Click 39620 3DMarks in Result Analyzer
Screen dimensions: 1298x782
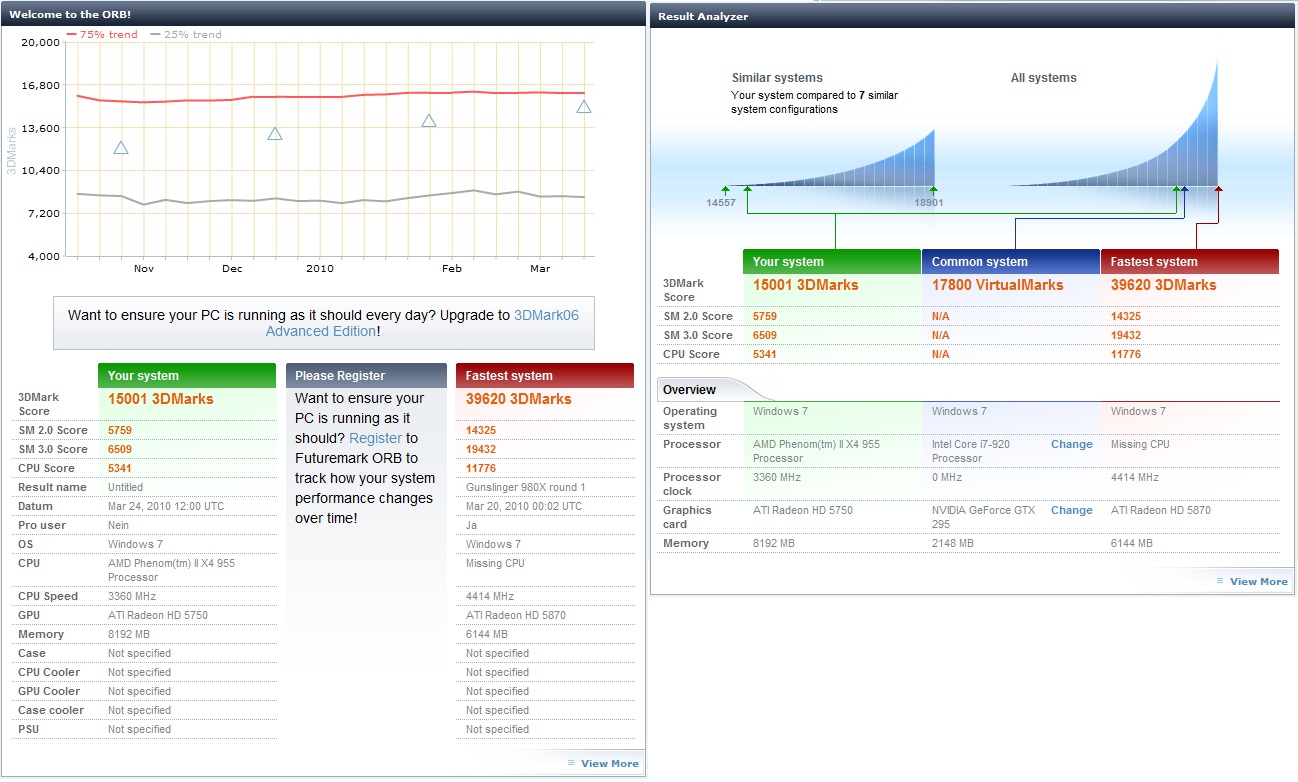click(1163, 285)
